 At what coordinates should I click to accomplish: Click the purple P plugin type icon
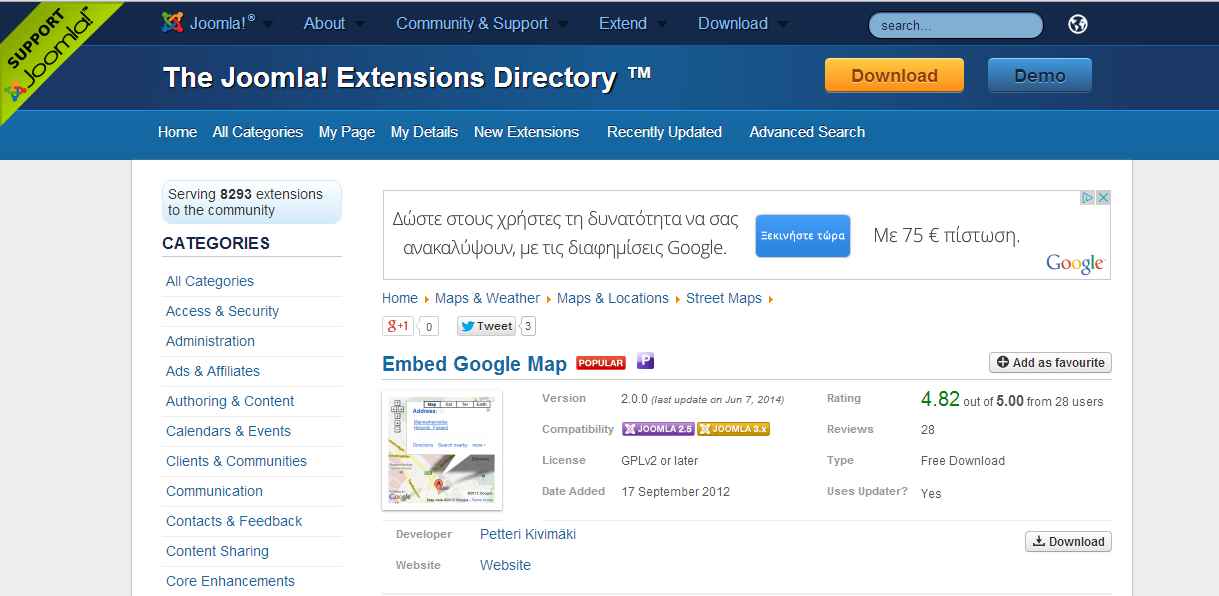pos(646,361)
